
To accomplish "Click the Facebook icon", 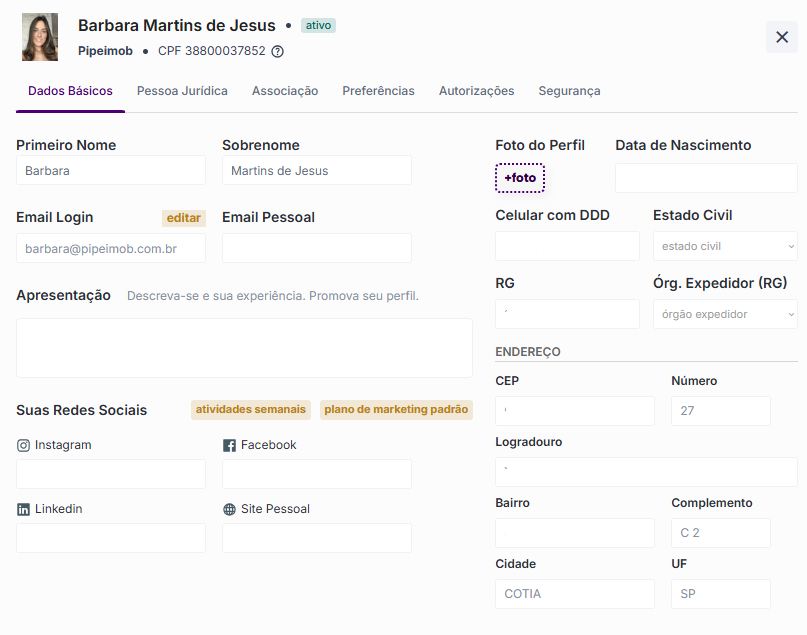I will (x=229, y=445).
